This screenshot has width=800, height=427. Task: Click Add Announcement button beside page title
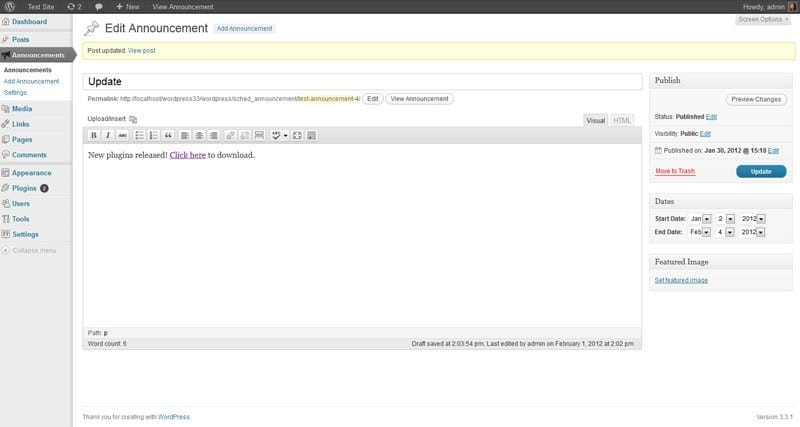[244, 29]
